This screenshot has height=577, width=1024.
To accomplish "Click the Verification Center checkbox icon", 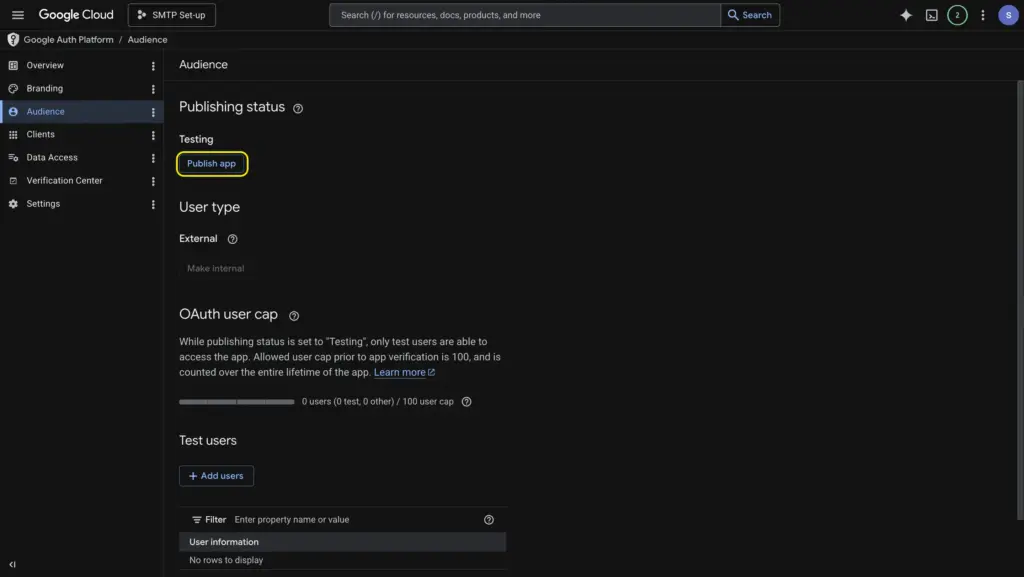I will point(13,181).
